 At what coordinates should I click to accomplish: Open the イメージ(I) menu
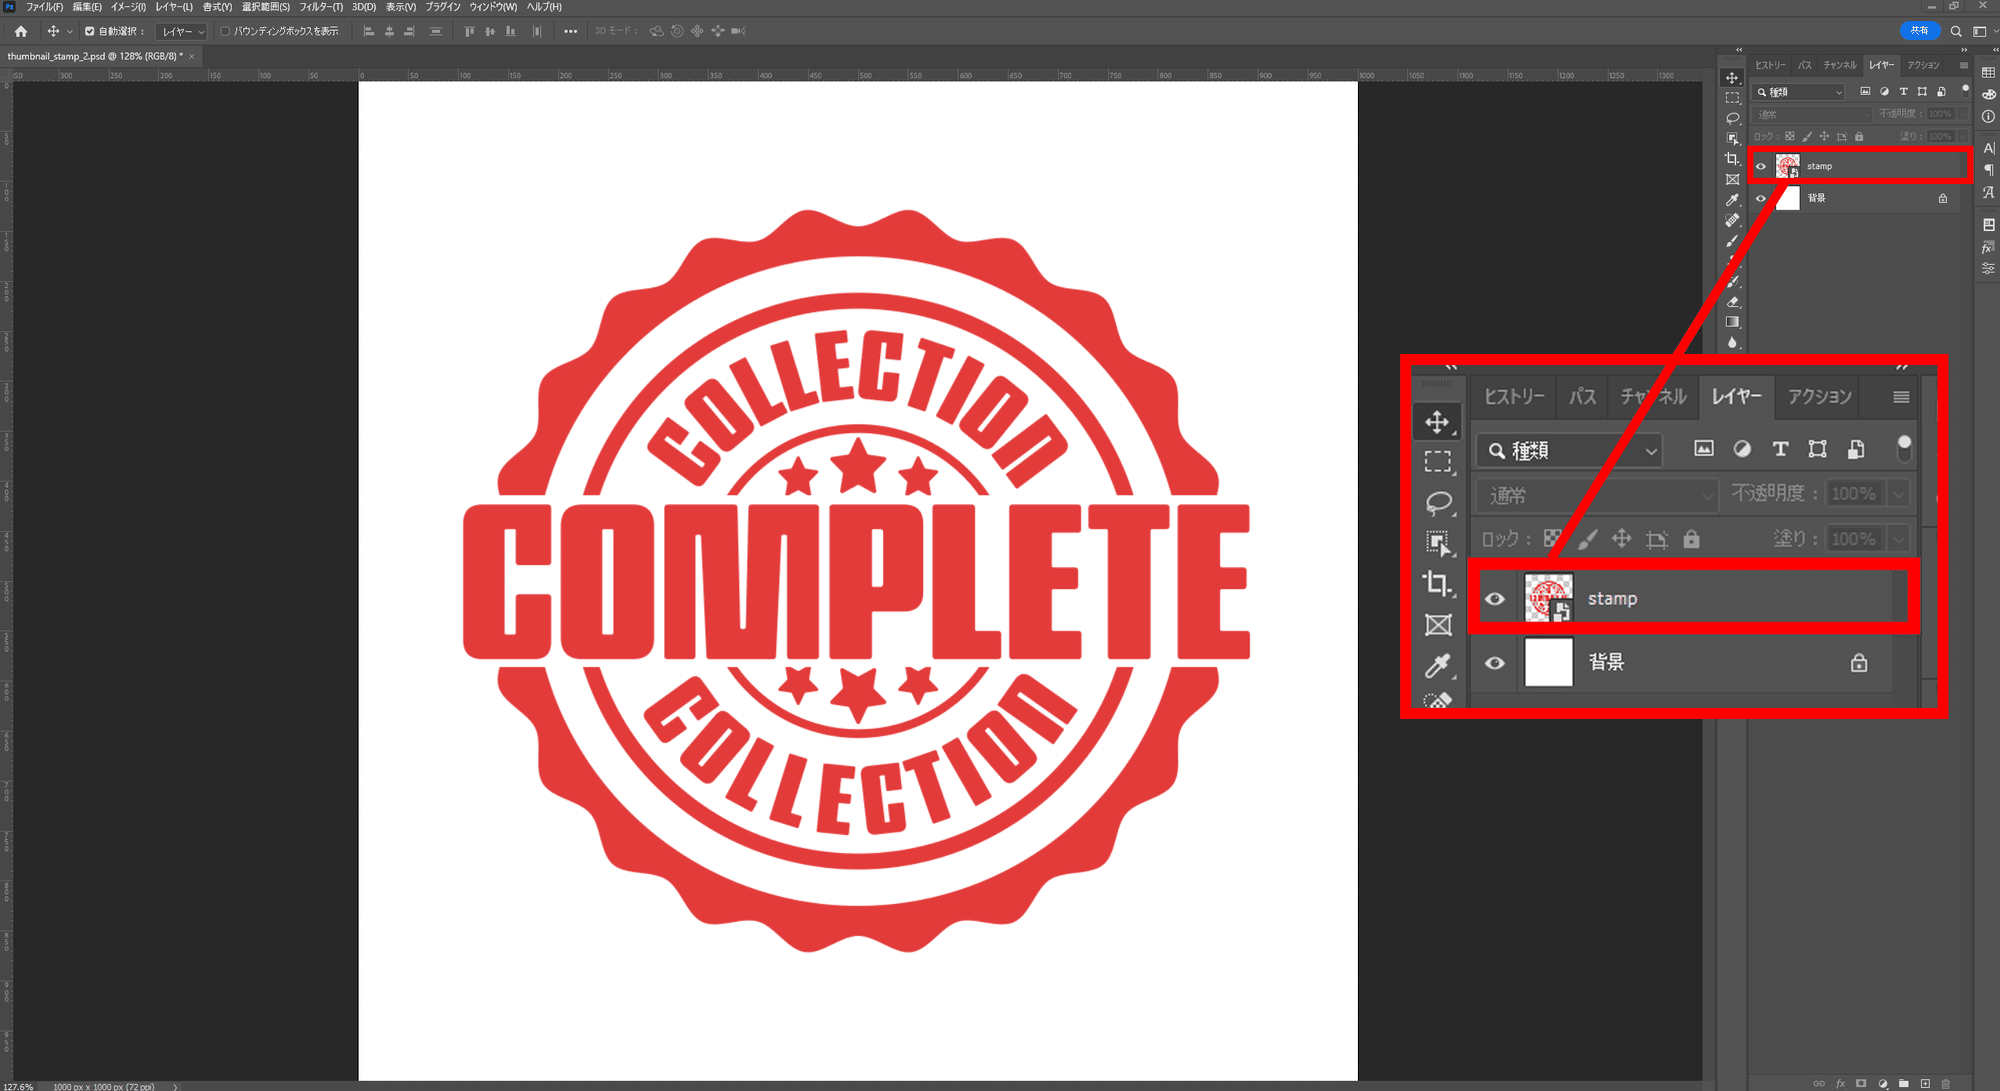click(x=128, y=7)
